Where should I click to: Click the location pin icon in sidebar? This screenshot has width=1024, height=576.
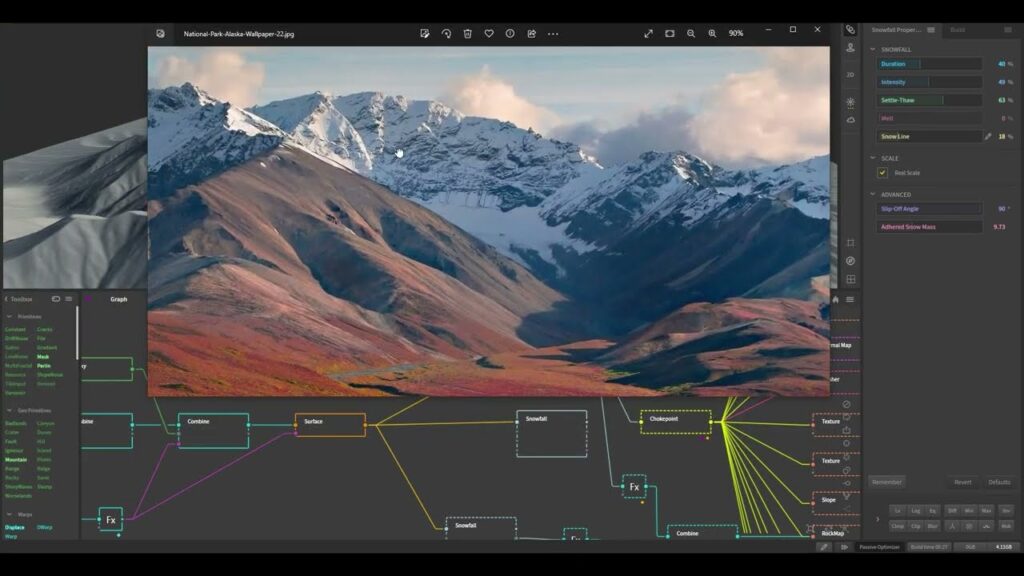(850, 48)
